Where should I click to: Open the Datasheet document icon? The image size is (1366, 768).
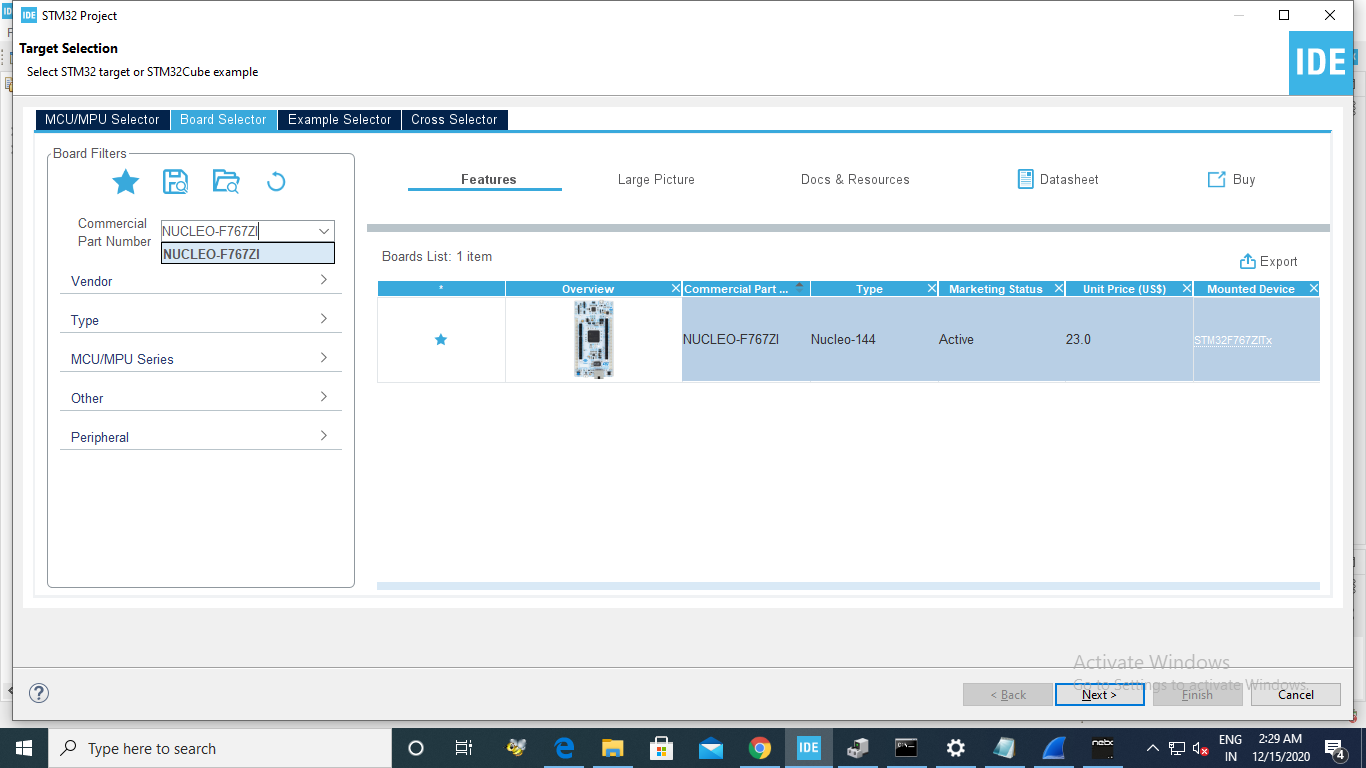pos(1025,179)
